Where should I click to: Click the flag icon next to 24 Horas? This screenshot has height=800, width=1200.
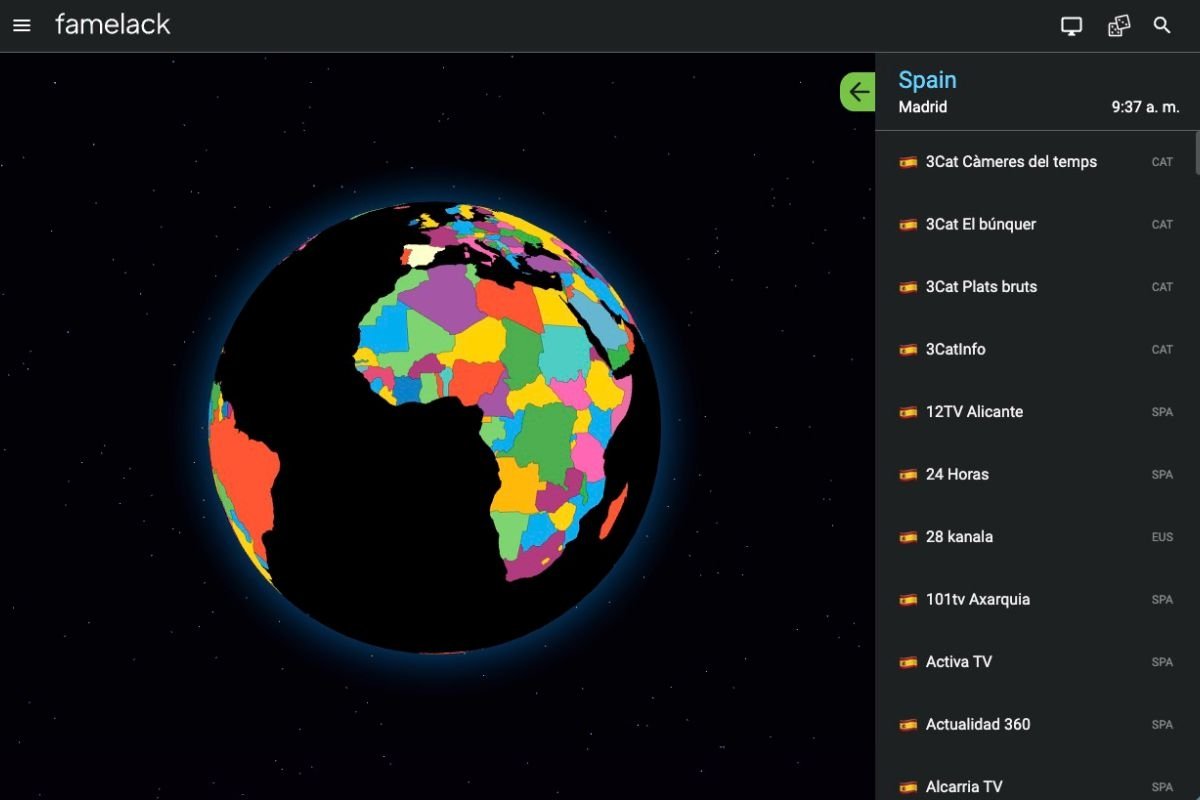(908, 475)
